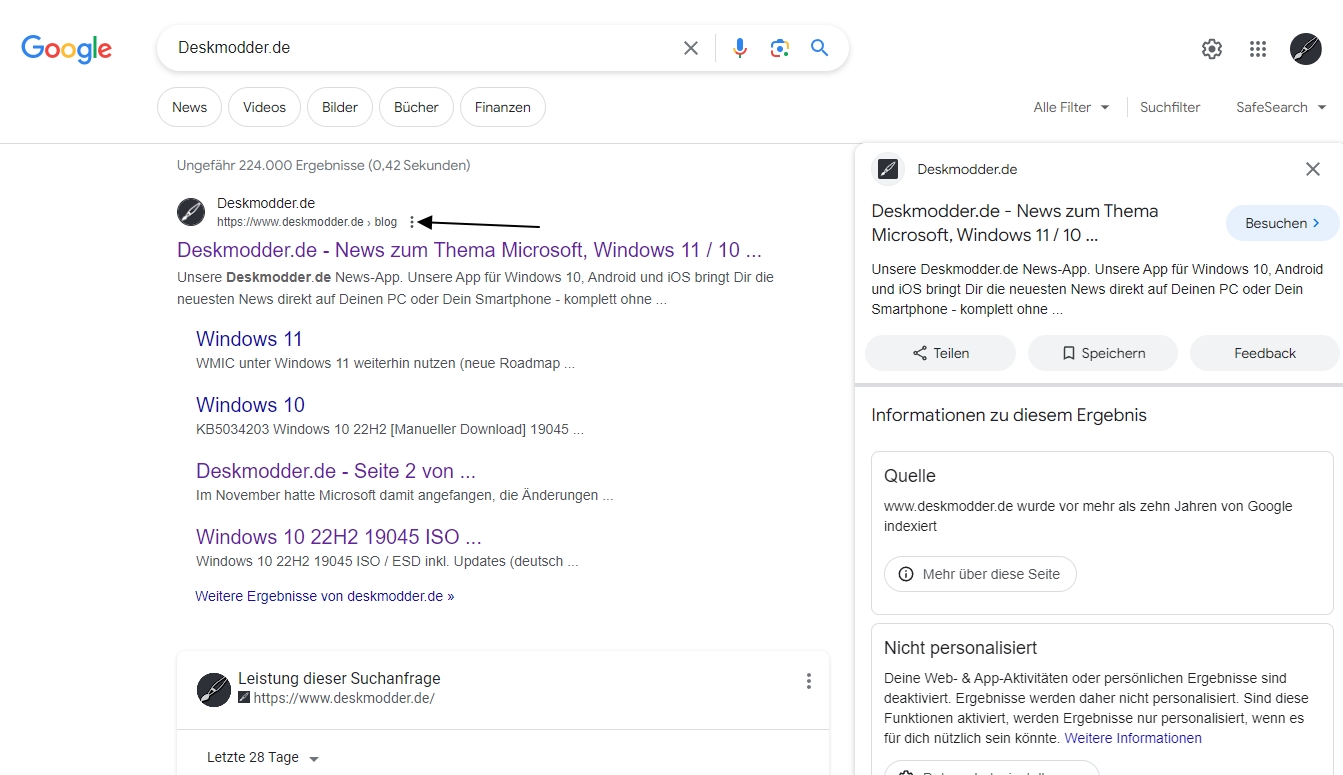Open three-dot menu of Leistung dieser Suchanfrage card

pyautogui.click(x=809, y=681)
